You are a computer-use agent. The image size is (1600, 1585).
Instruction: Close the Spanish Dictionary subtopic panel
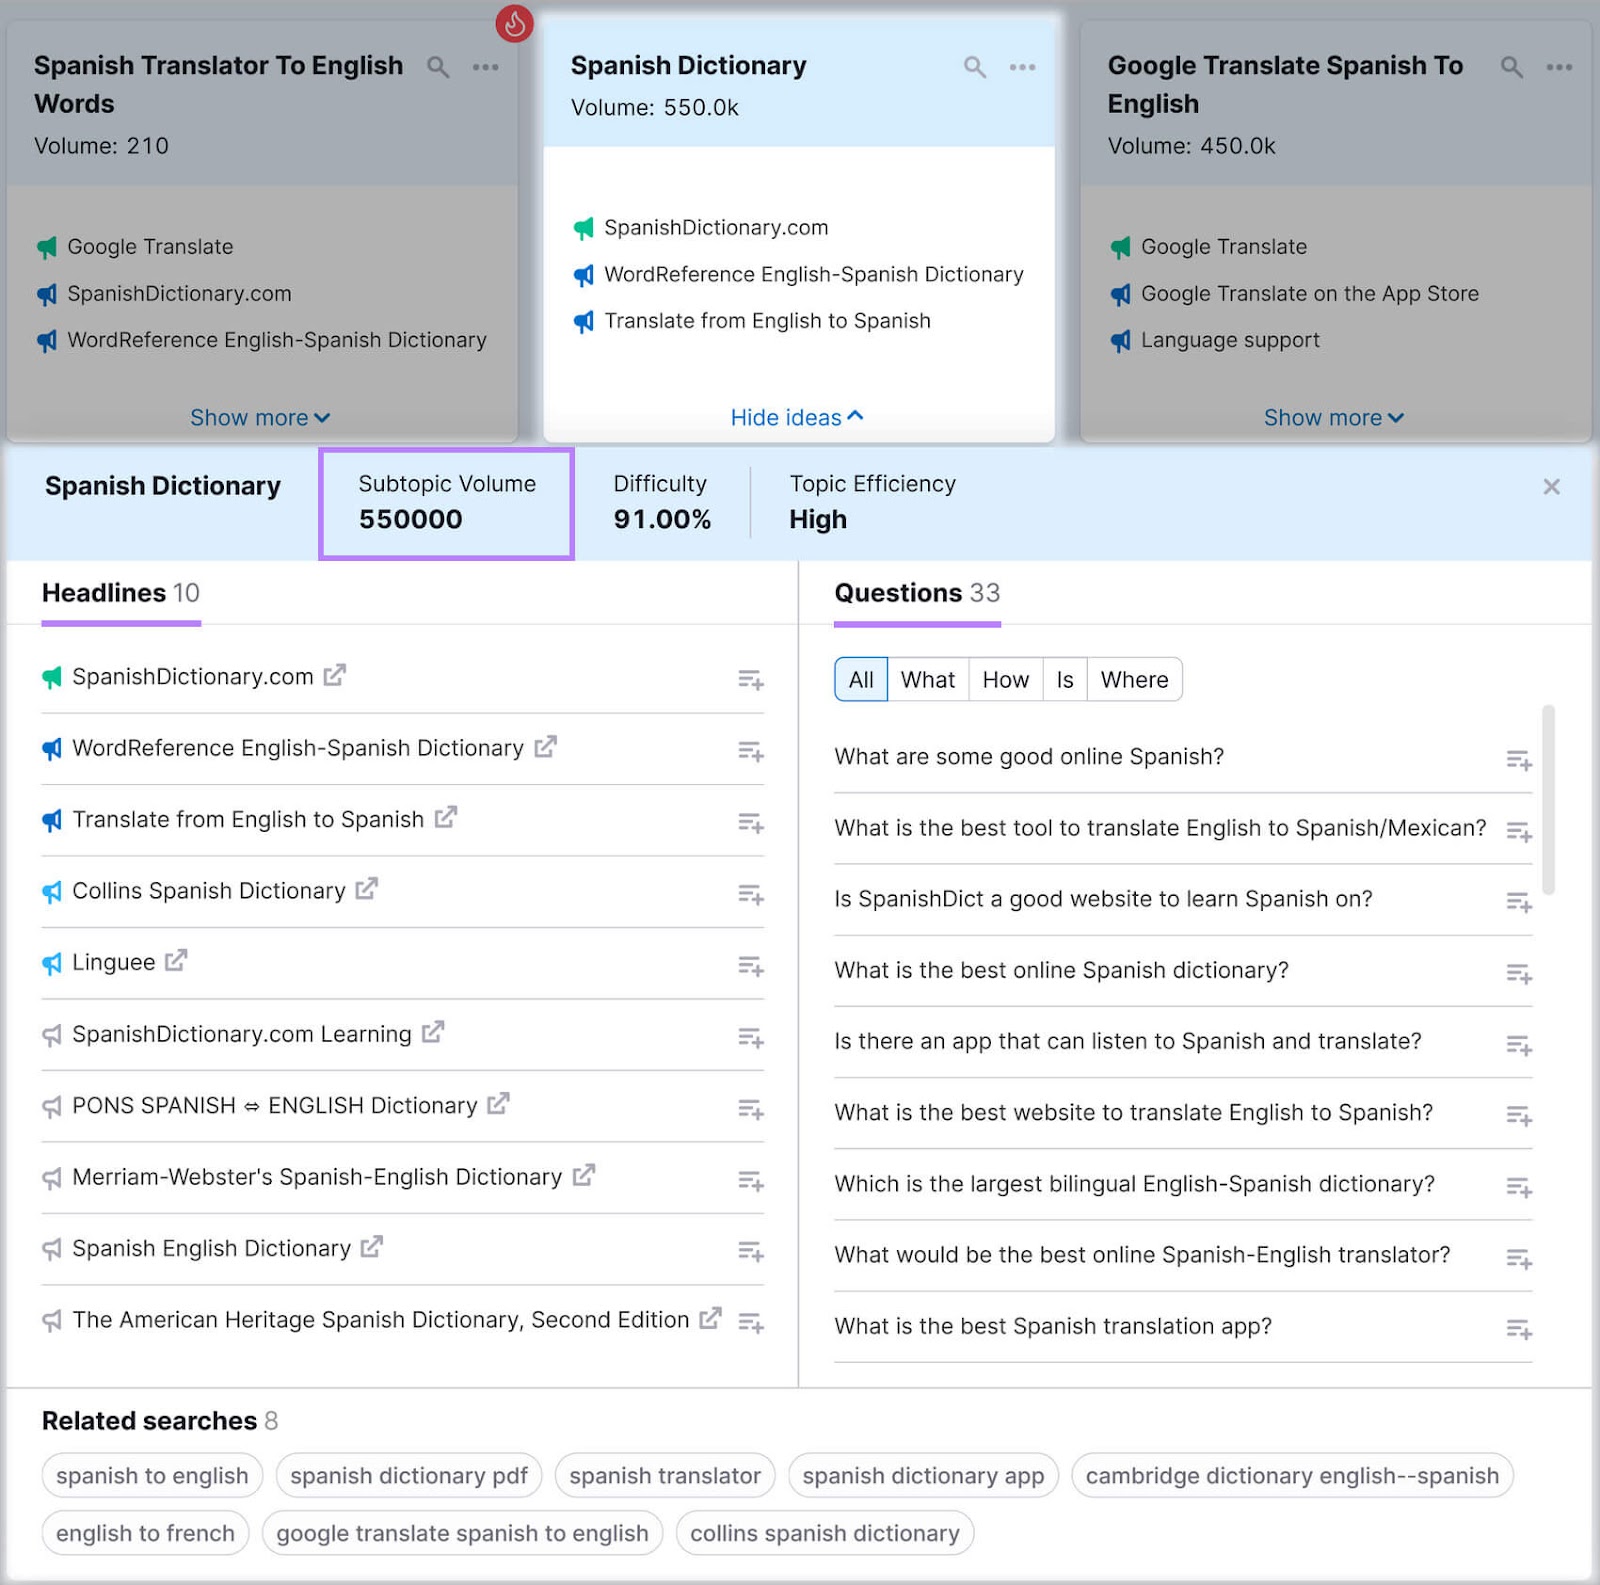[1551, 487]
